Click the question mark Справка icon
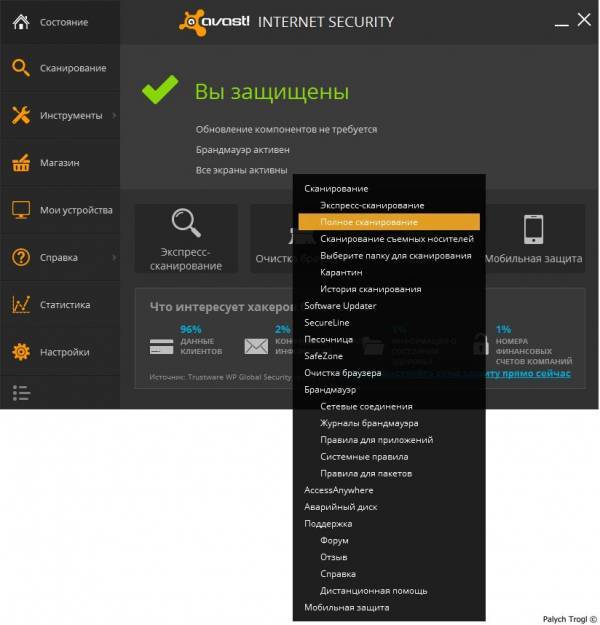 21,257
